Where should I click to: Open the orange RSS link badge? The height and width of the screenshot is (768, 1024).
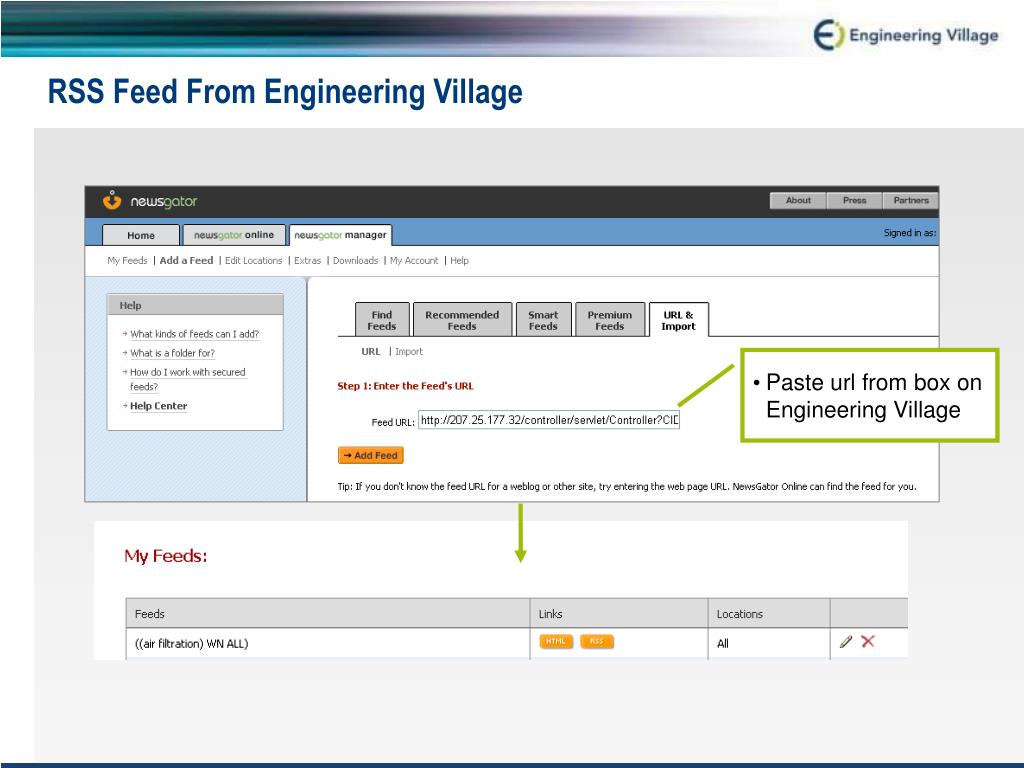597,641
